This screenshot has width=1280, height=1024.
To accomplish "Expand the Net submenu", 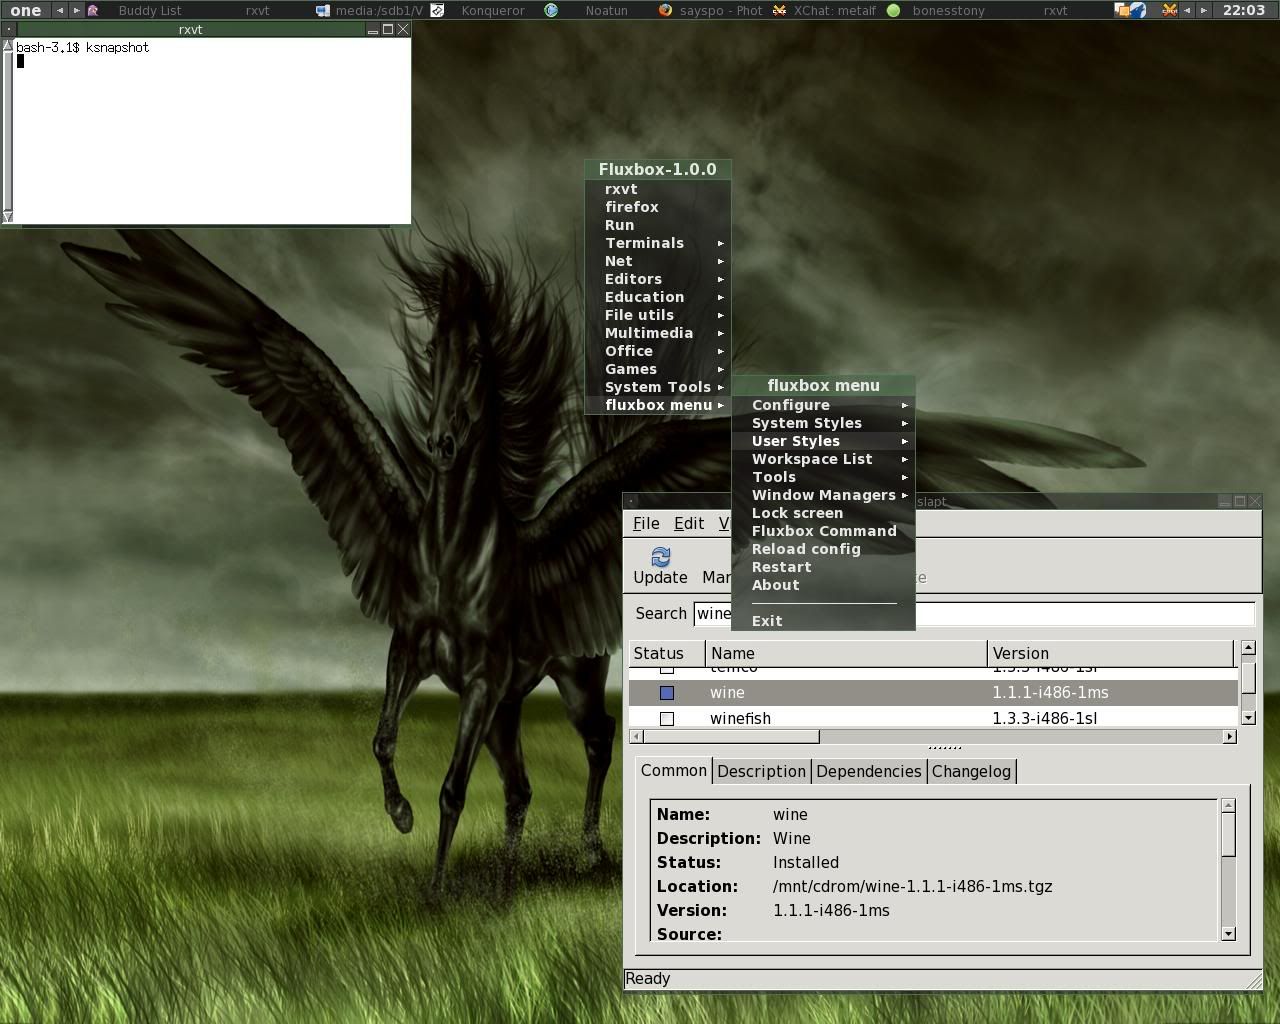I will pyautogui.click(x=658, y=261).
